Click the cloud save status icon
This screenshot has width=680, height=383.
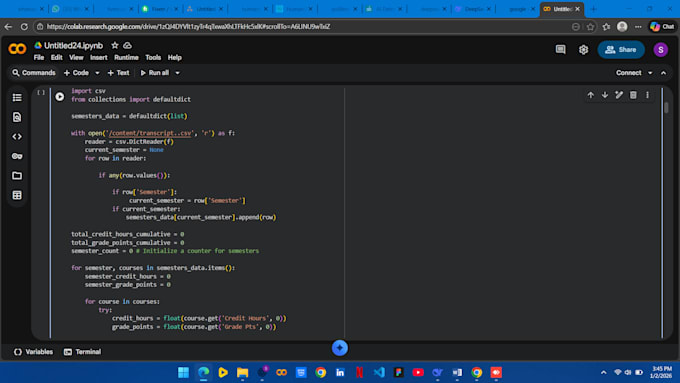tap(128, 45)
